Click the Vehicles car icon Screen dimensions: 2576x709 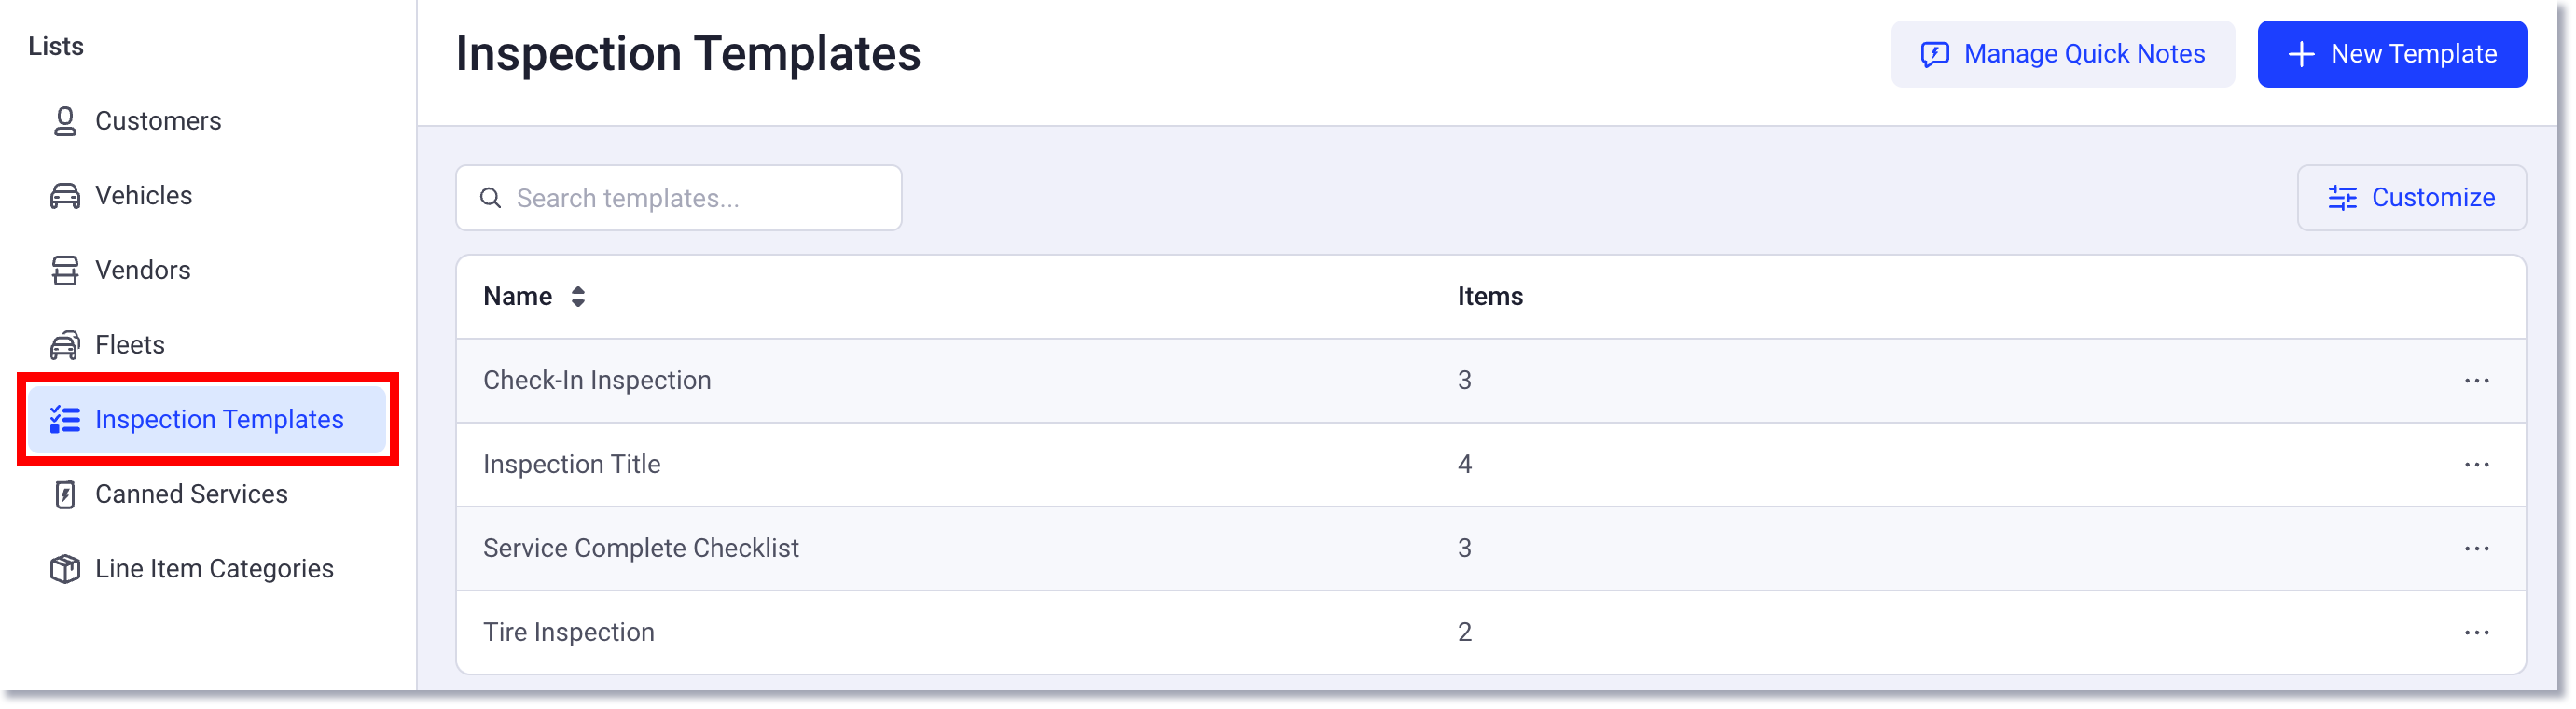[64, 195]
